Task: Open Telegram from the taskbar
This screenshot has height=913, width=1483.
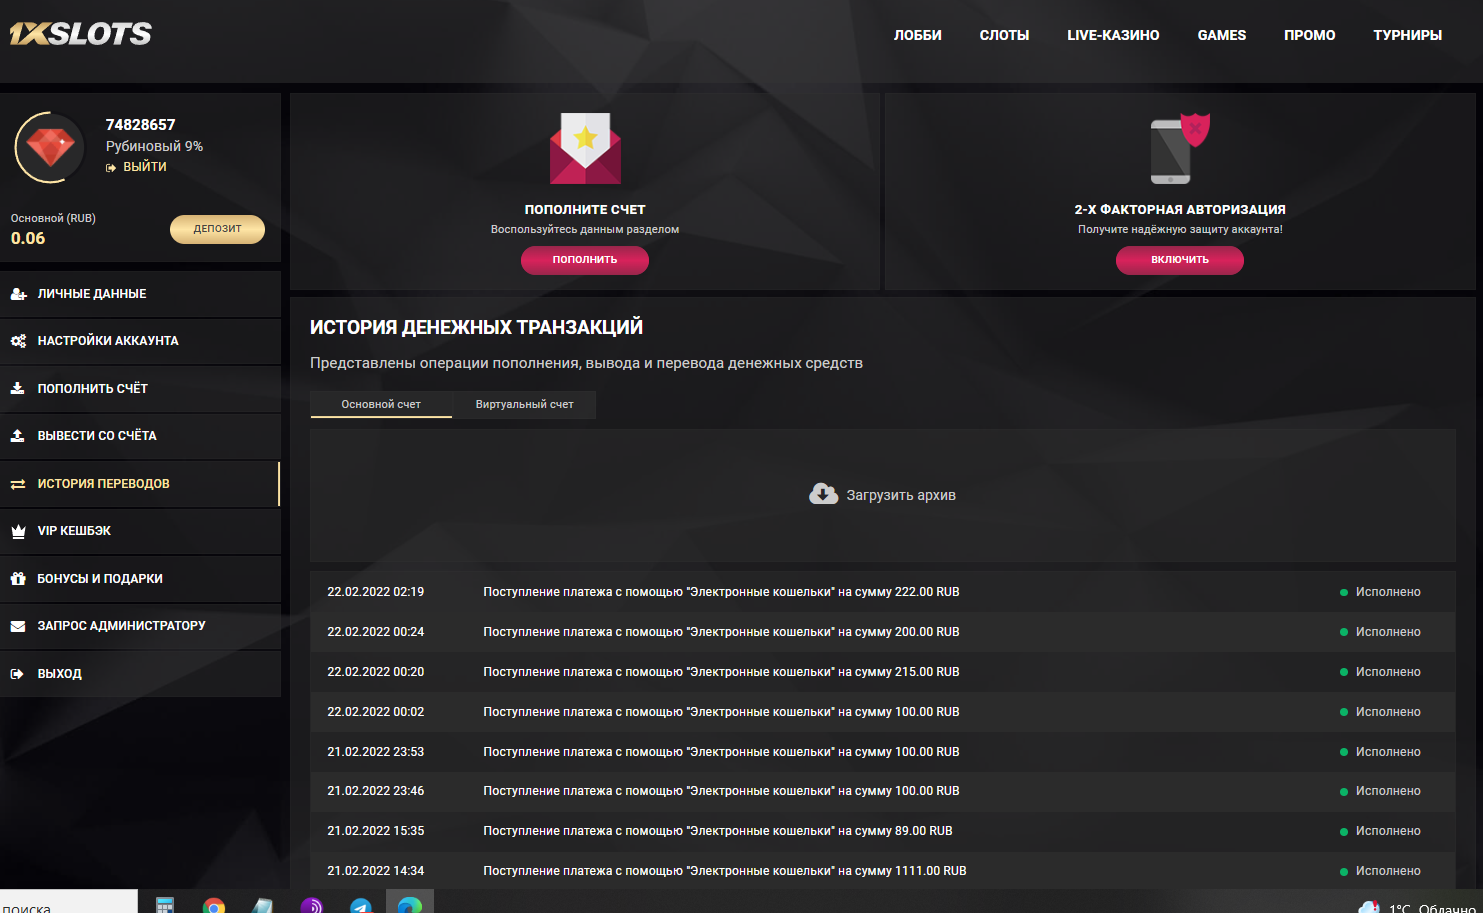Action: 361,906
